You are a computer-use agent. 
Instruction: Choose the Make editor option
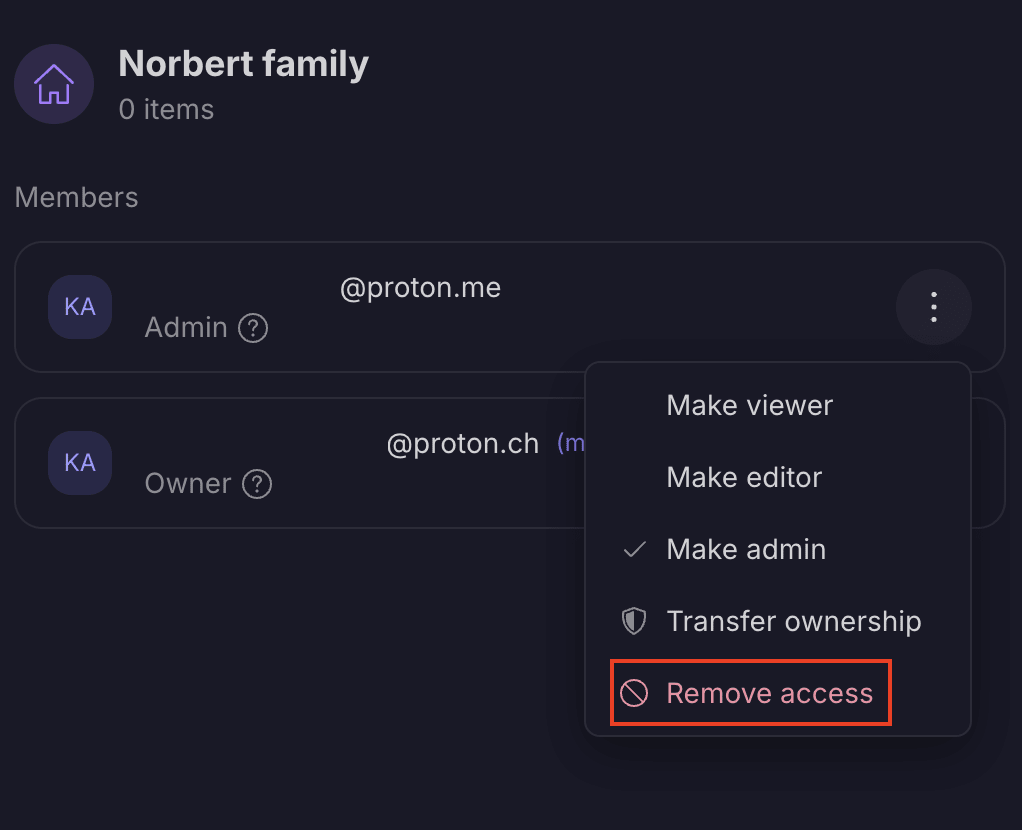(744, 477)
